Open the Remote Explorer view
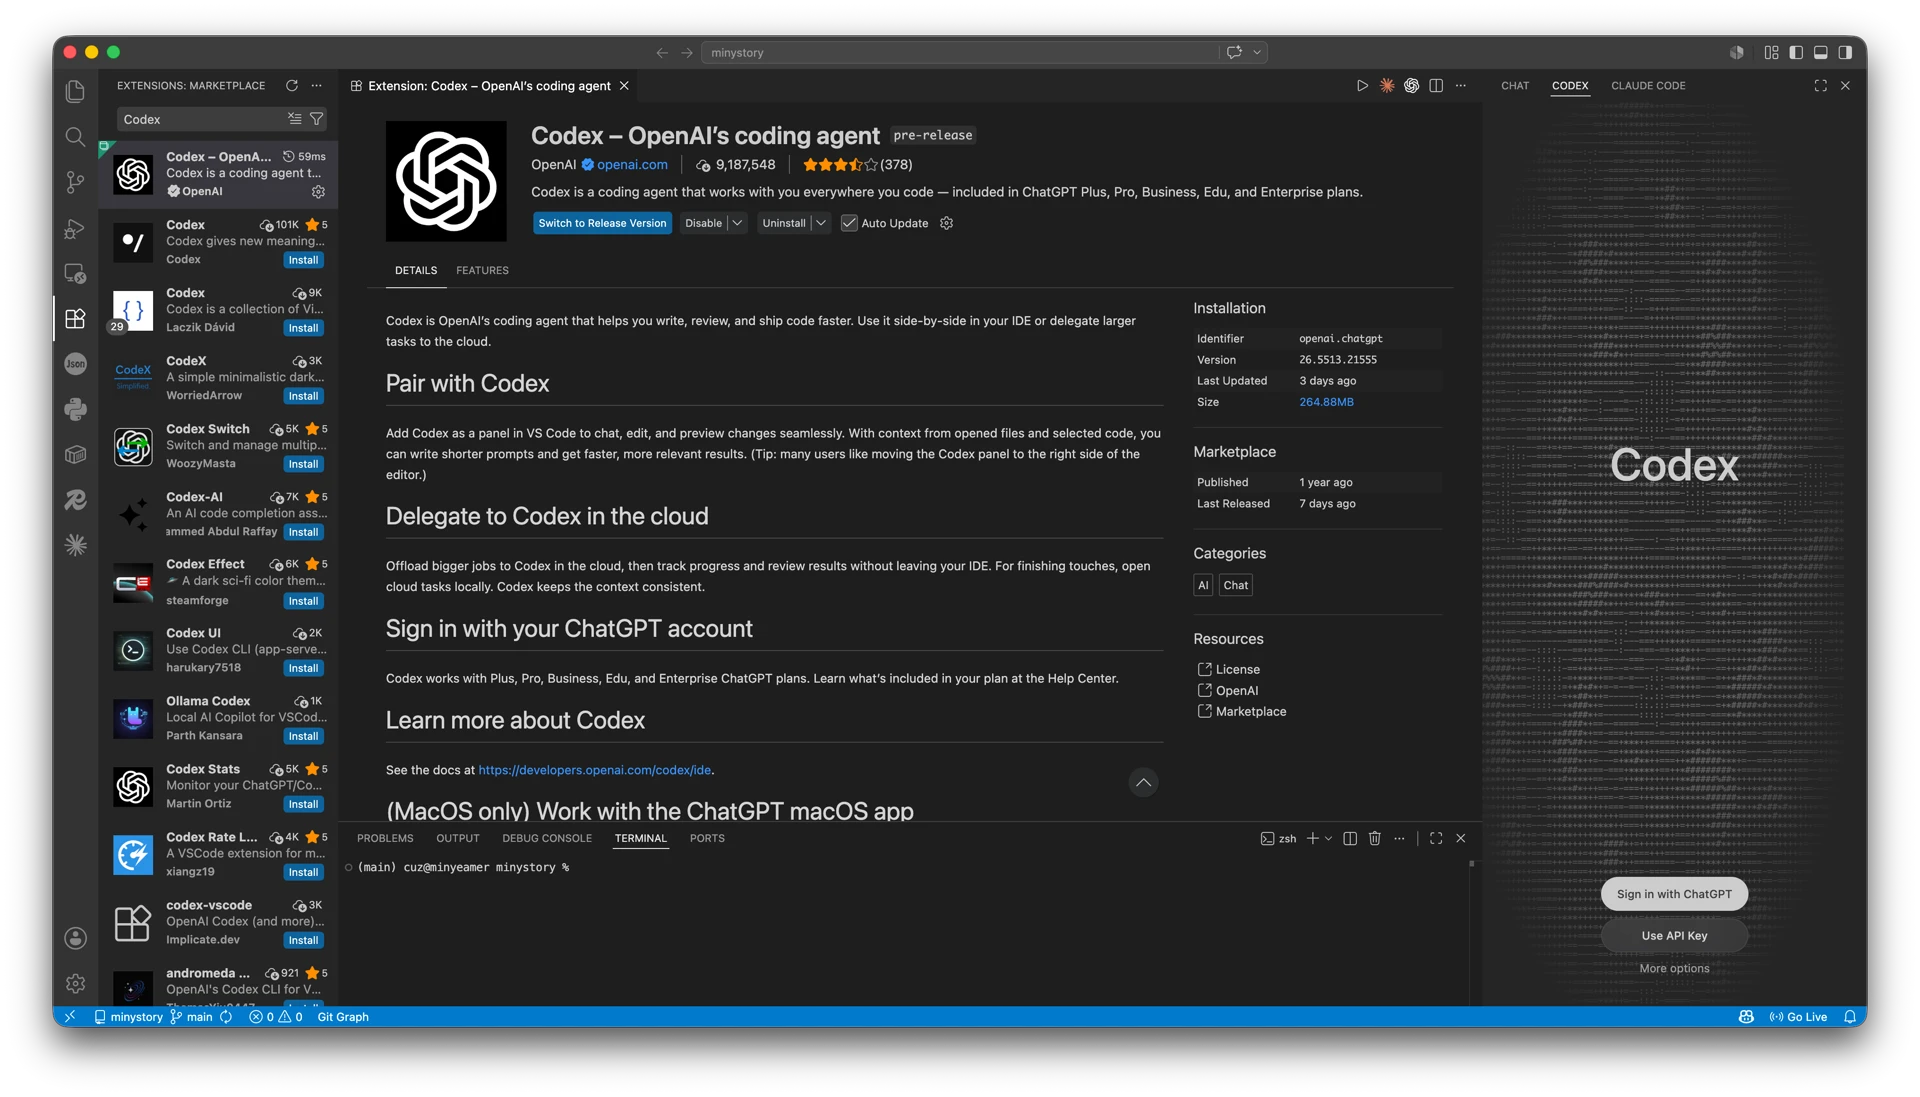Viewport: 1920px width, 1097px height. tap(75, 273)
